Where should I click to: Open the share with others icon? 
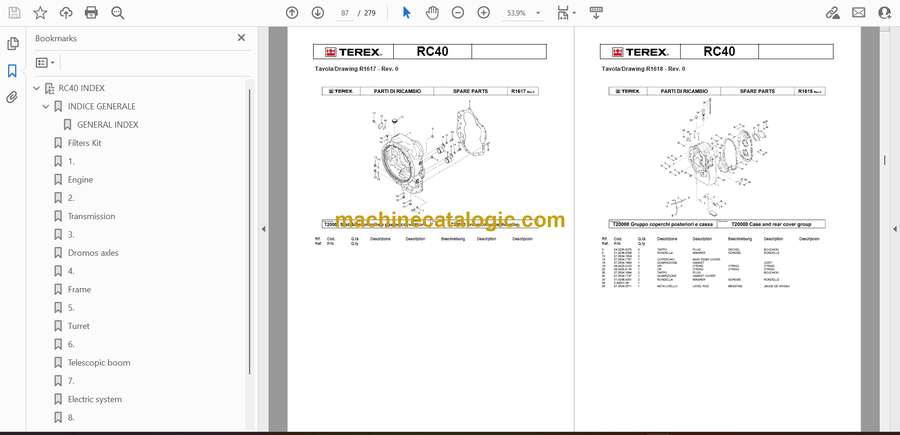[885, 13]
